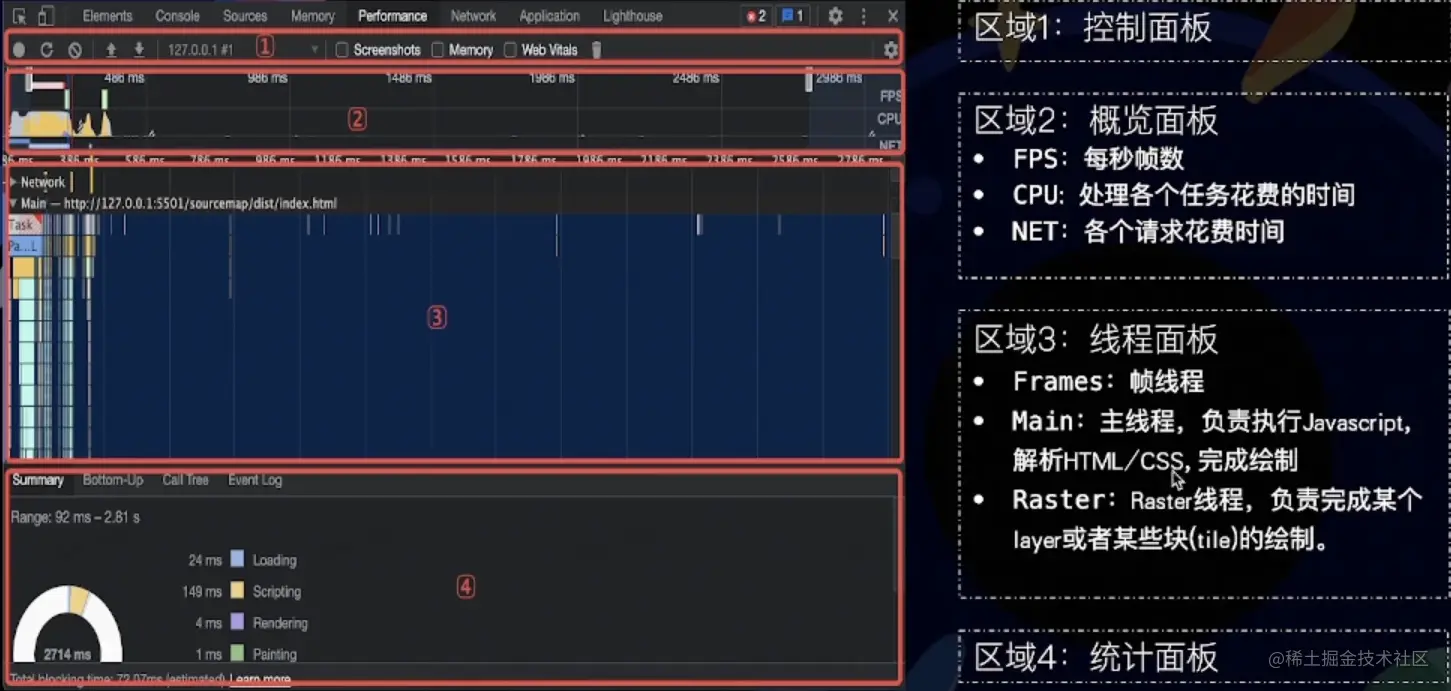Click the 2714 ms donut chart
Image resolution: width=1451 pixels, height=691 pixels.
click(x=67, y=625)
